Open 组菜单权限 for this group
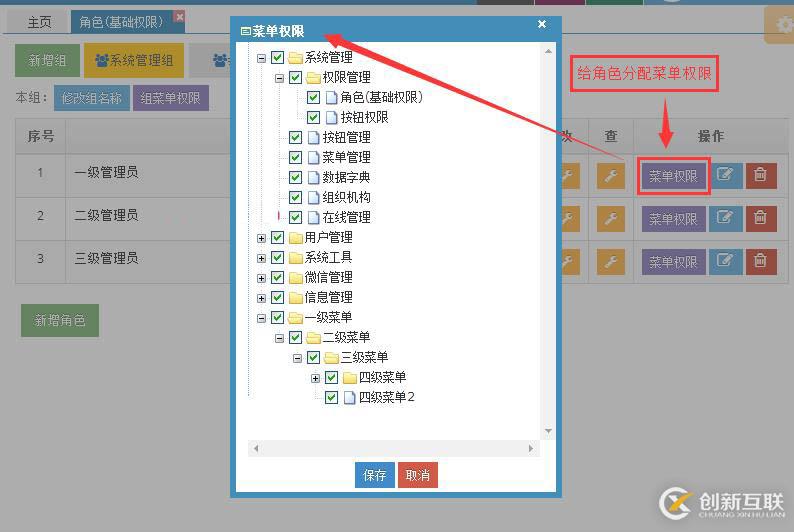 (171, 98)
